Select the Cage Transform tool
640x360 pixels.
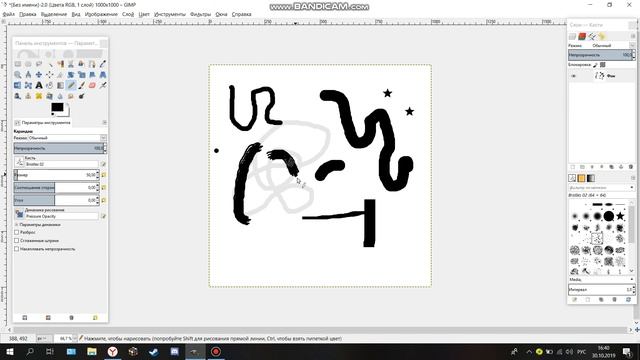point(28,85)
